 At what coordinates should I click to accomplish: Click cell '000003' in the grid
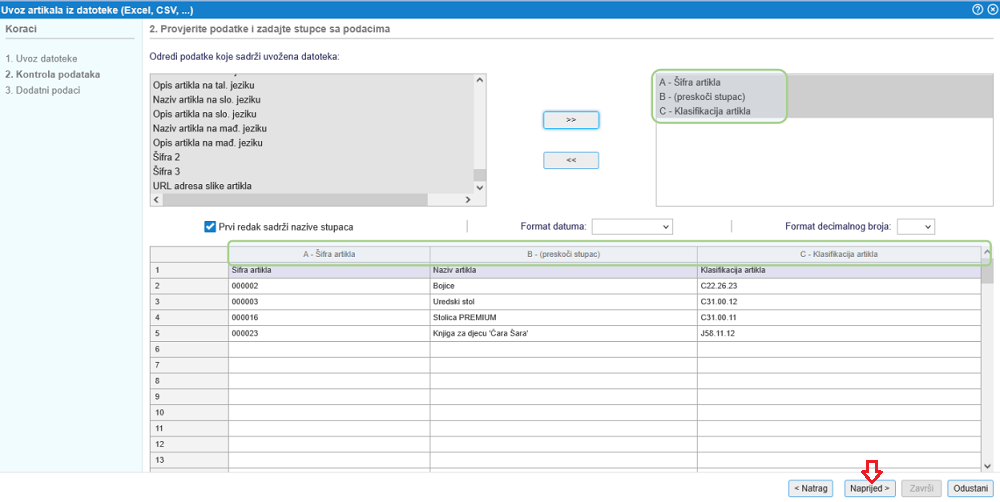click(329, 301)
